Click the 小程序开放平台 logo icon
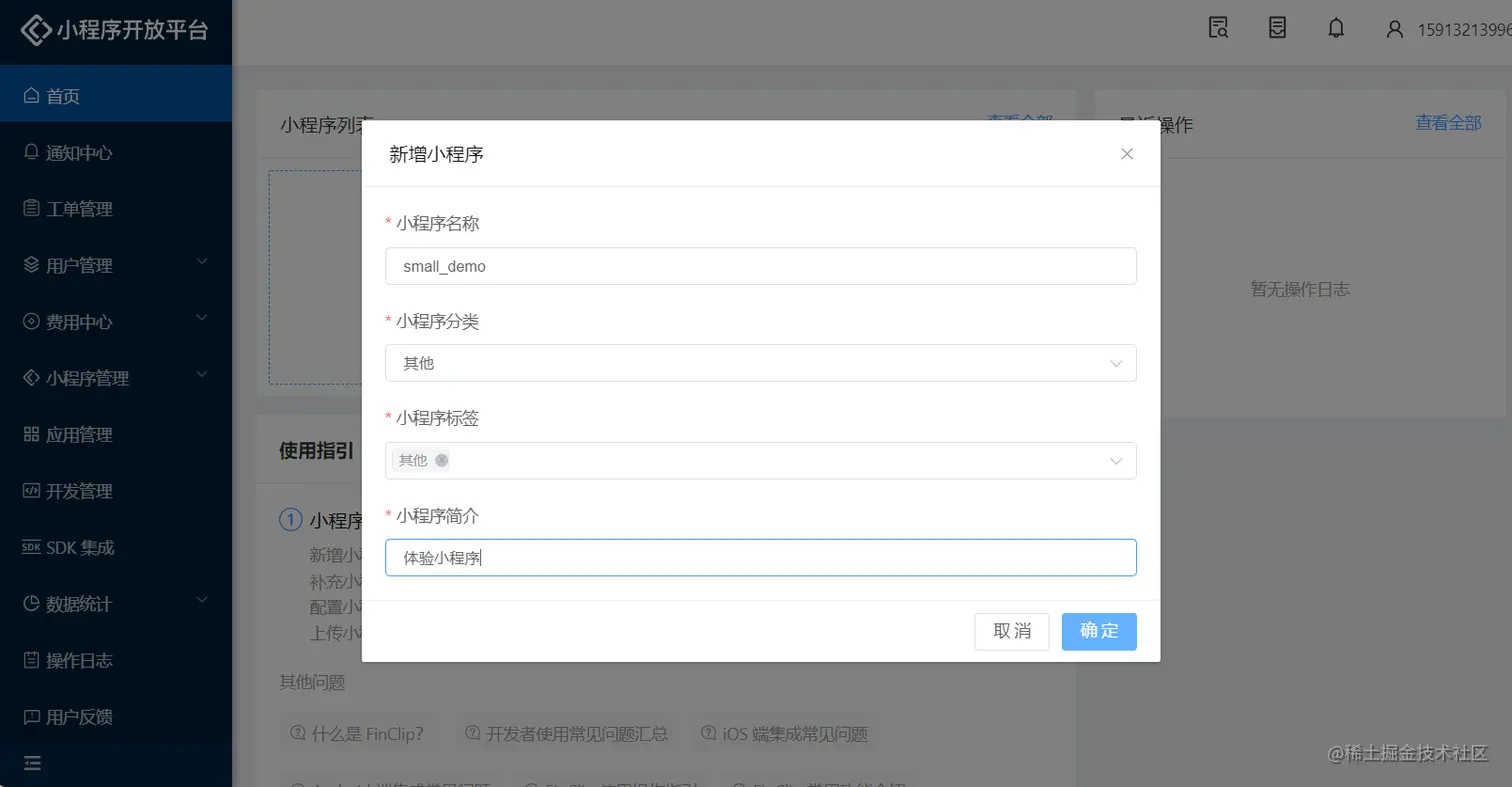This screenshot has height=787, width=1512. (x=36, y=29)
